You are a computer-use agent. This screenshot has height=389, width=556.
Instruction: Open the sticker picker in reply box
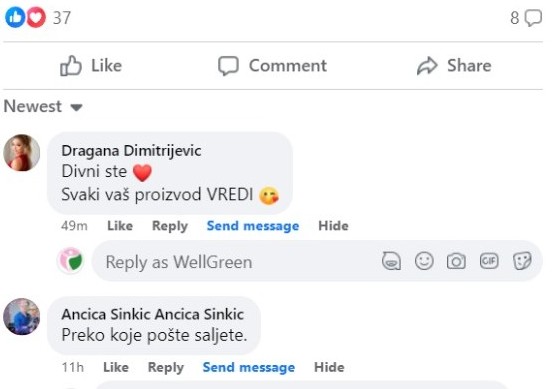point(522,261)
